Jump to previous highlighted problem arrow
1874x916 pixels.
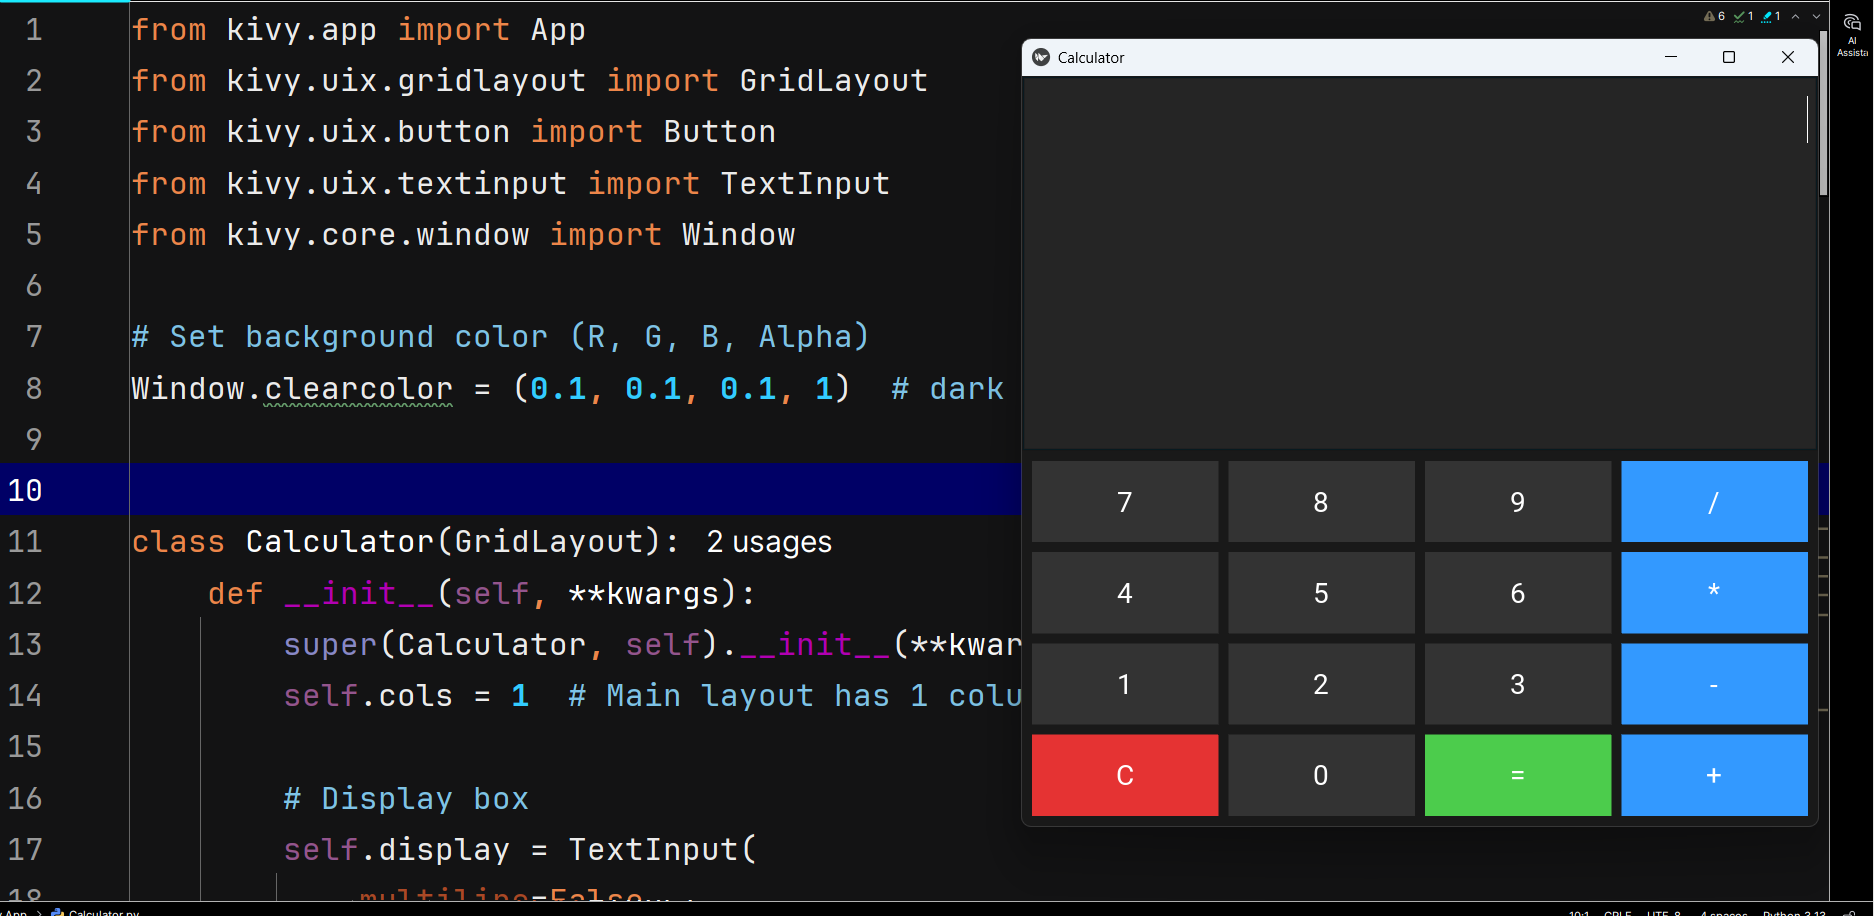1796,16
